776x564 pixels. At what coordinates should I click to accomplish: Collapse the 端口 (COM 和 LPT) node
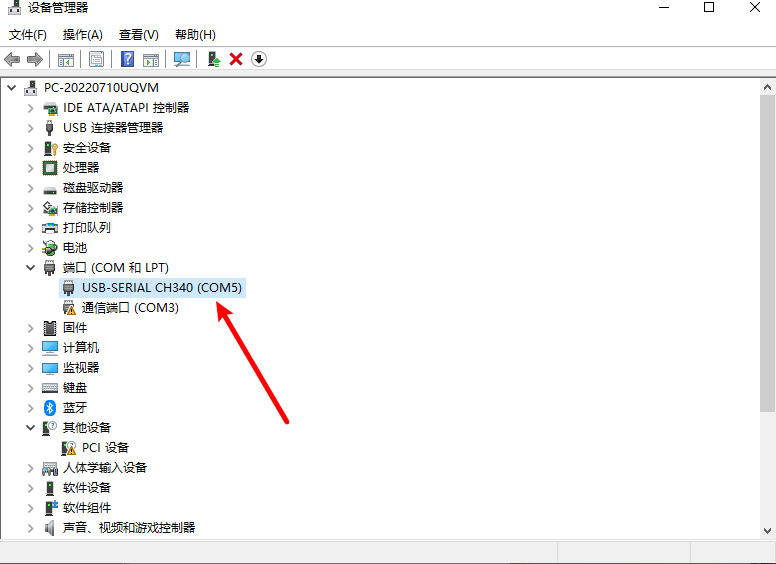(x=30, y=268)
